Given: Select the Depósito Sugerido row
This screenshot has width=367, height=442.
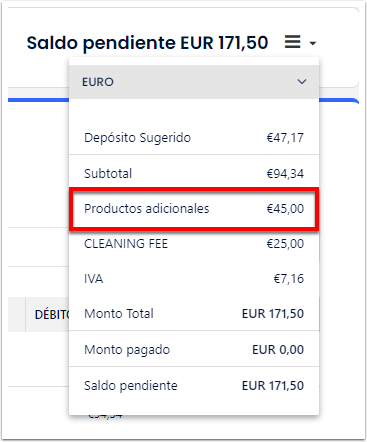Looking at the screenshot, I should coord(194,137).
